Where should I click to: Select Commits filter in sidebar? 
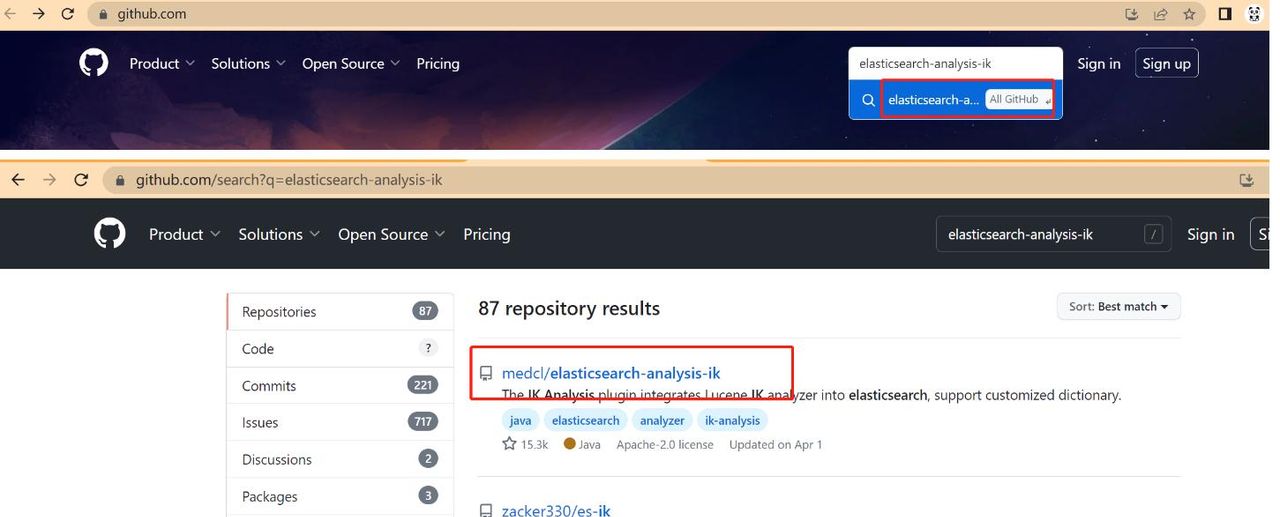point(340,385)
